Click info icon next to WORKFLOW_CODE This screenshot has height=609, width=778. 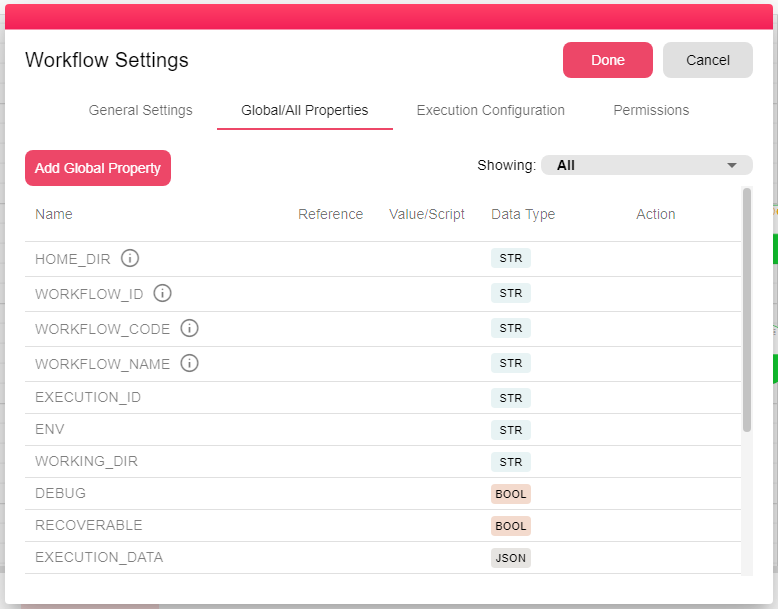(189, 328)
